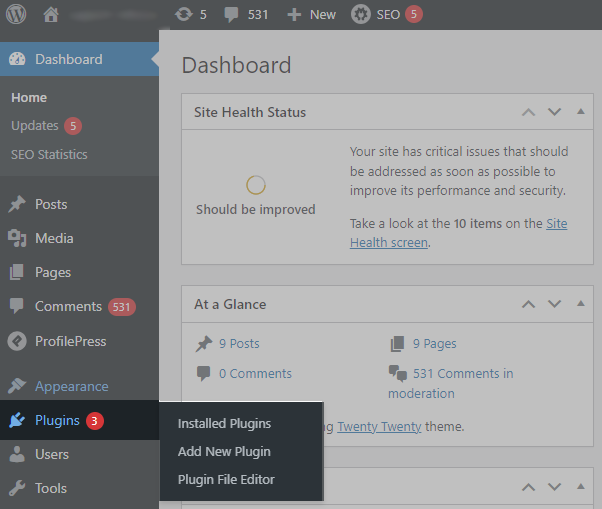Open Plugin File Editor

pyautogui.click(x=226, y=480)
